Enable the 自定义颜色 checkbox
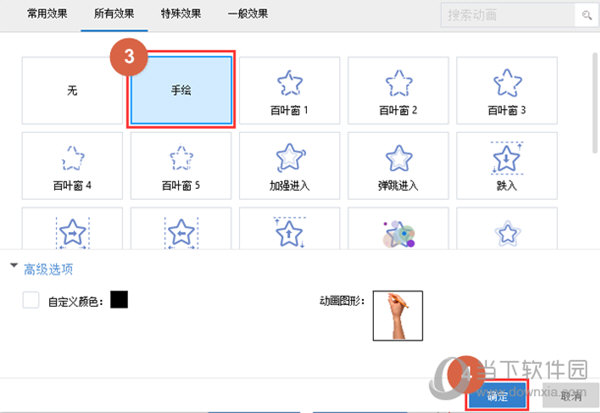This screenshot has height=413, width=600. [x=31, y=300]
